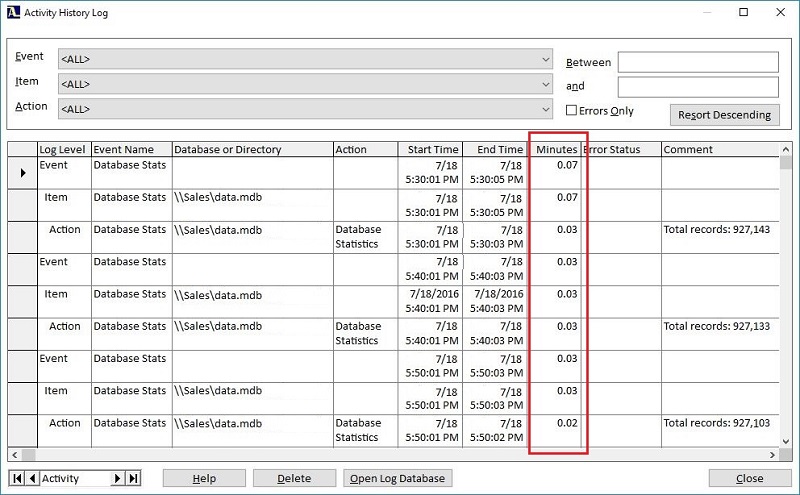The width and height of the screenshot is (800, 495).
Task: Click the Minutes column header
Action: point(555,150)
